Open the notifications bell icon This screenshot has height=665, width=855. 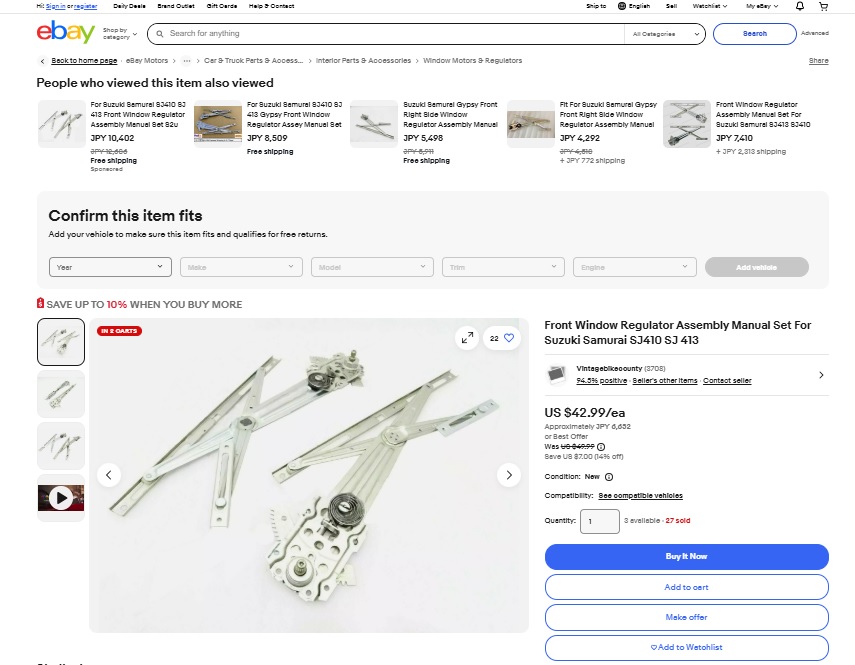tap(799, 6)
